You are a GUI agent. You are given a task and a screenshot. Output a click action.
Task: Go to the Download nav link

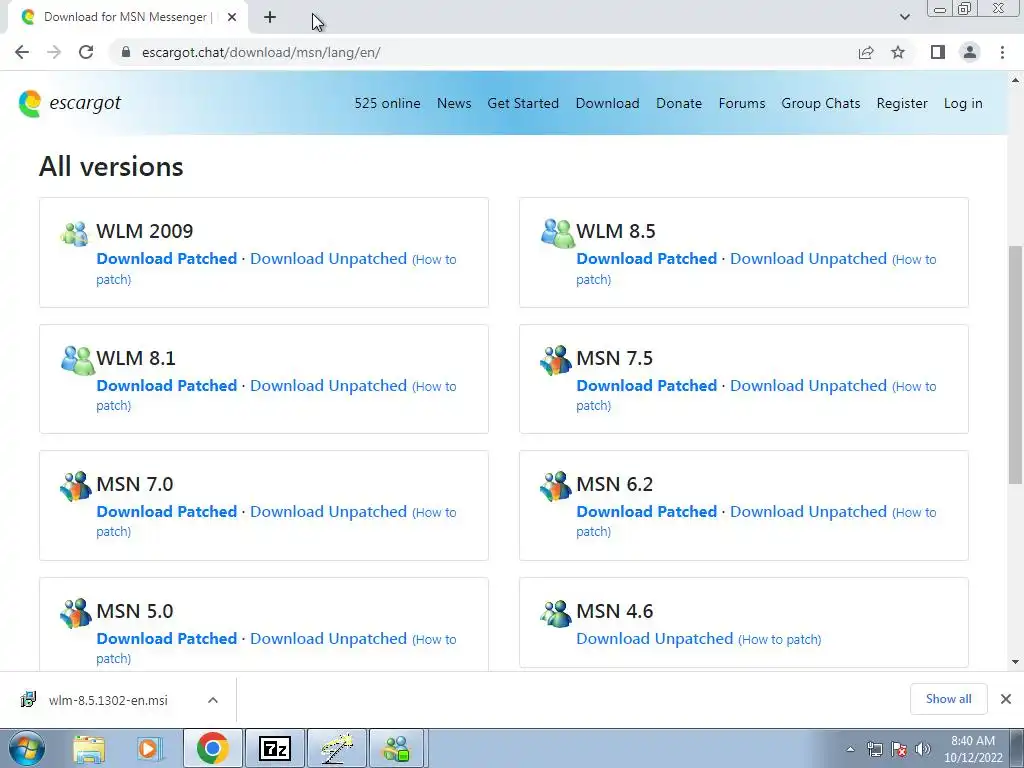(607, 103)
